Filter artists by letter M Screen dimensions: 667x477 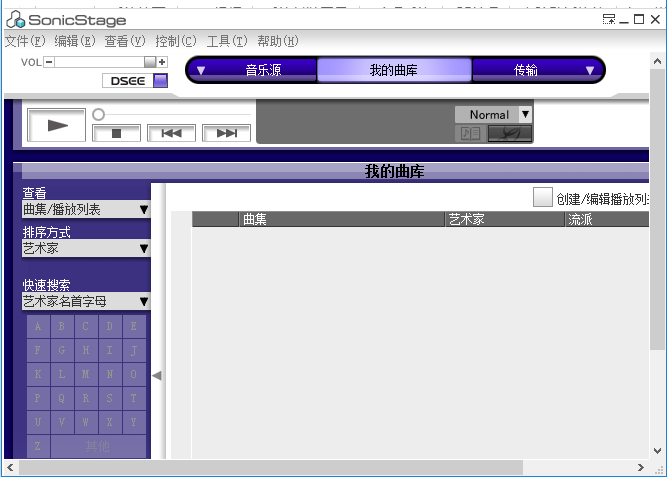point(86,374)
